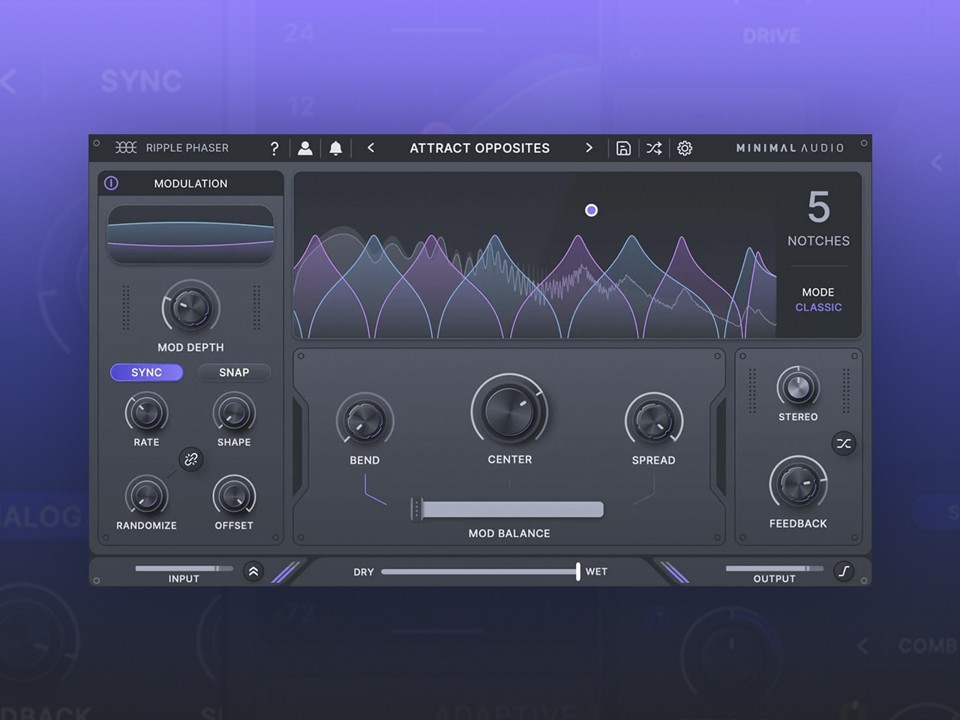Open the Mode Classic selector
The height and width of the screenshot is (720, 960).
pyautogui.click(x=819, y=300)
